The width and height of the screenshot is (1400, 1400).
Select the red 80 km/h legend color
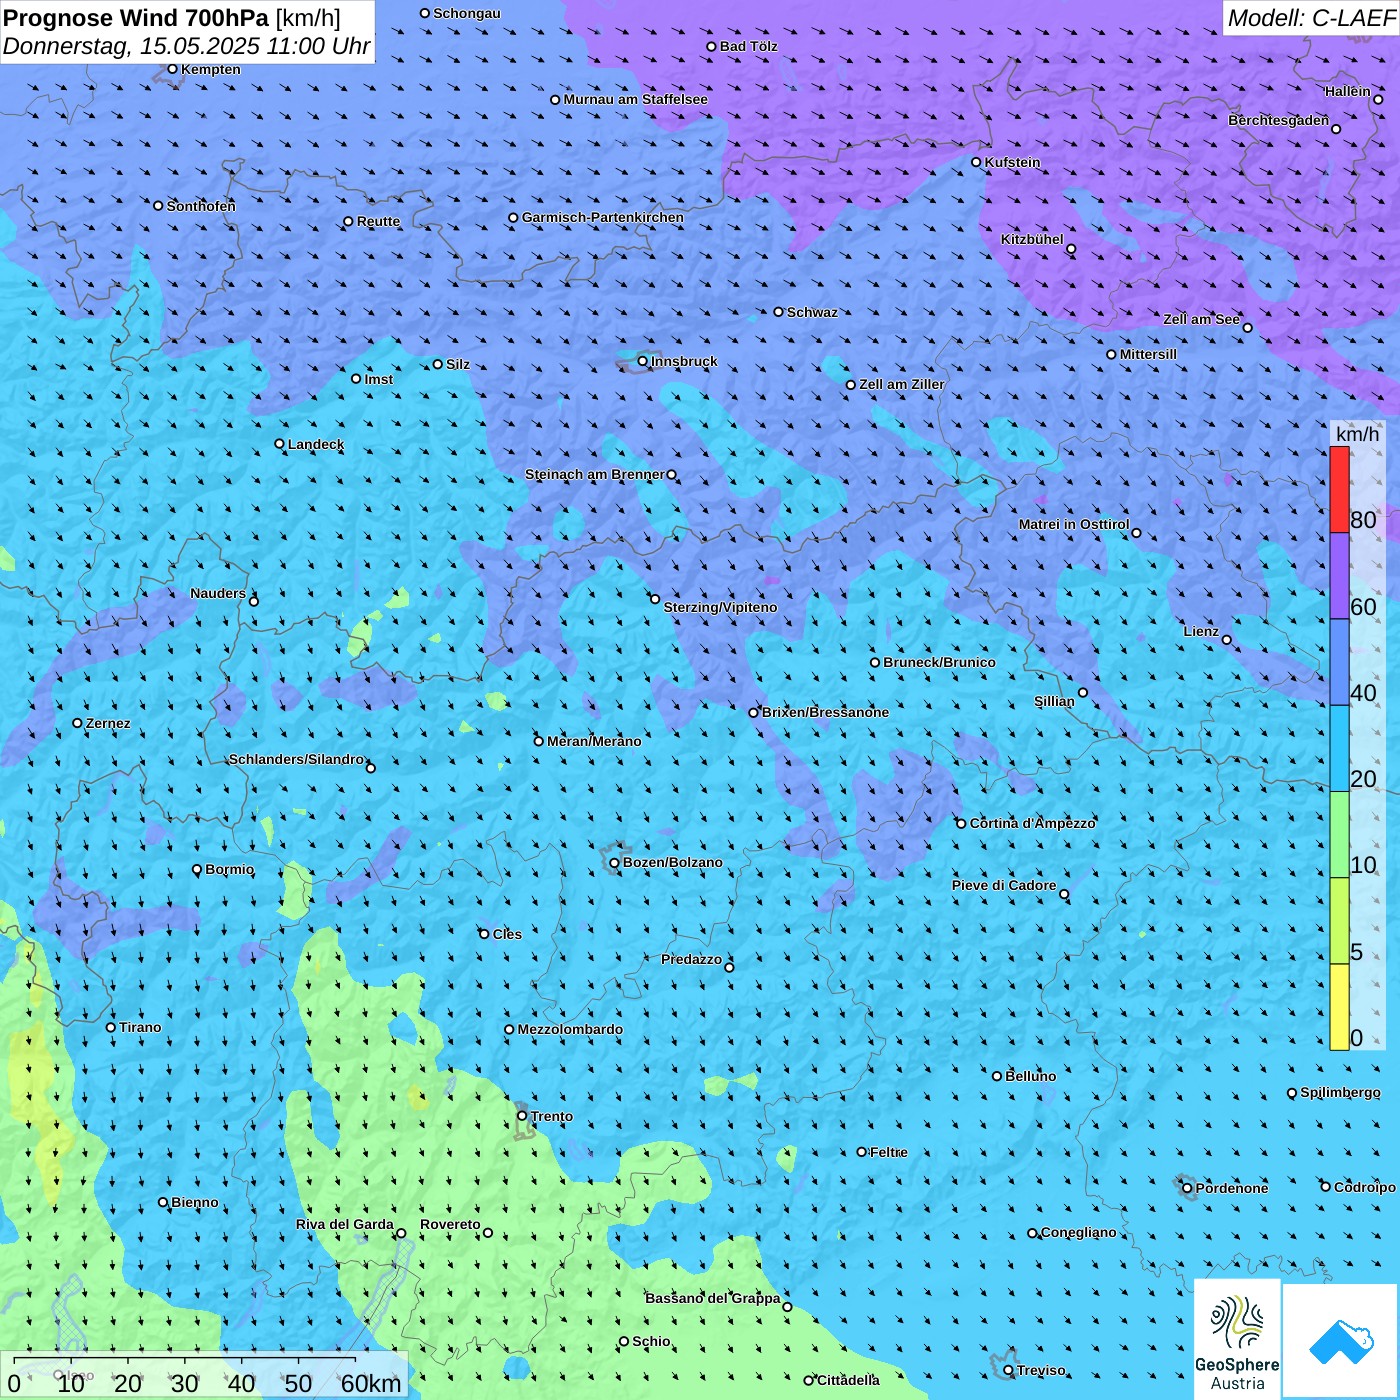[x=1339, y=489]
